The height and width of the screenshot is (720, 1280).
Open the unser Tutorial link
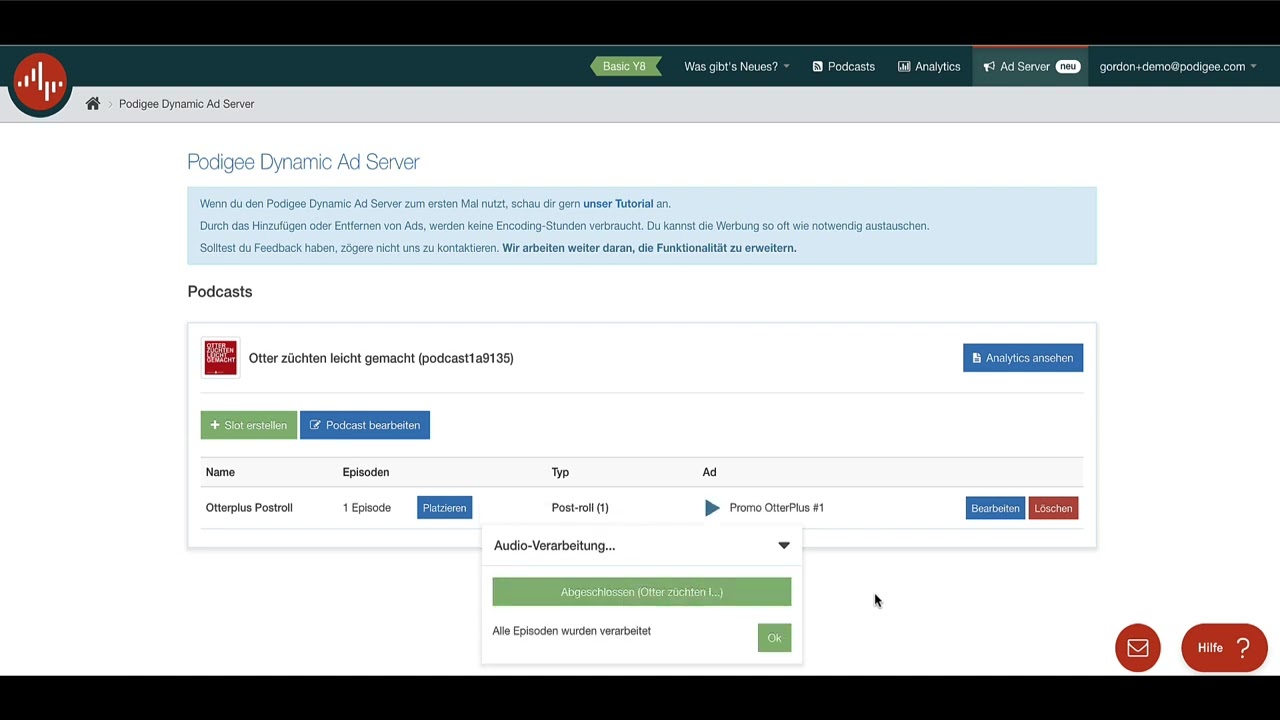pos(618,204)
